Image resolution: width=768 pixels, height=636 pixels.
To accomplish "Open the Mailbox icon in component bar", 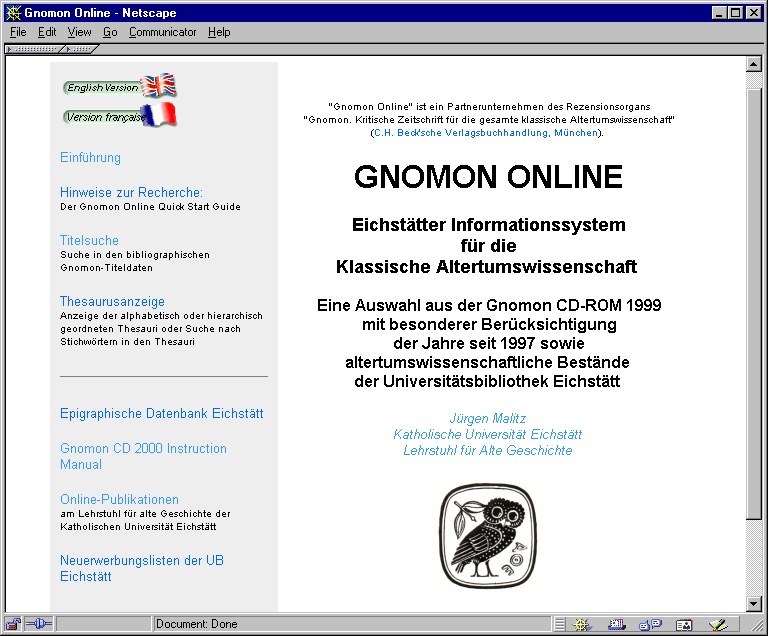I will pyautogui.click(x=616, y=624).
